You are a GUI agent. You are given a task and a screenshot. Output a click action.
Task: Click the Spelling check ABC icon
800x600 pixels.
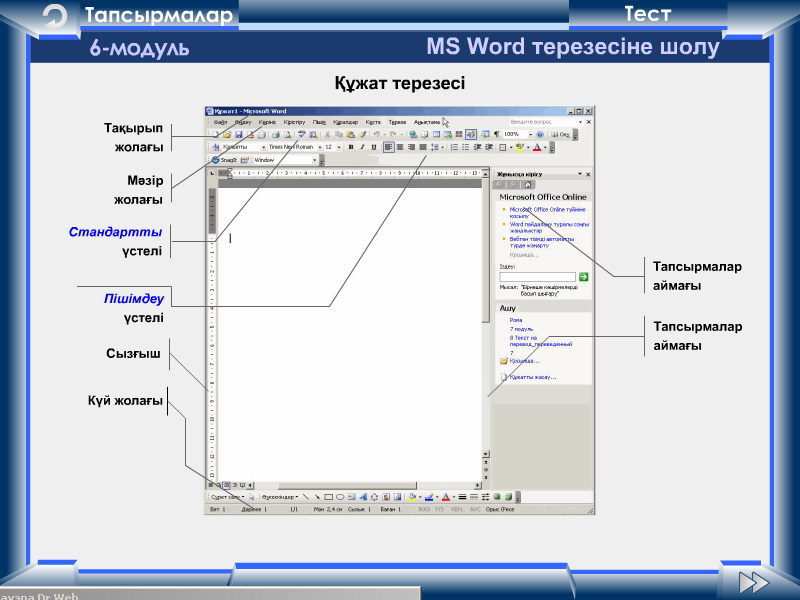coord(302,134)
